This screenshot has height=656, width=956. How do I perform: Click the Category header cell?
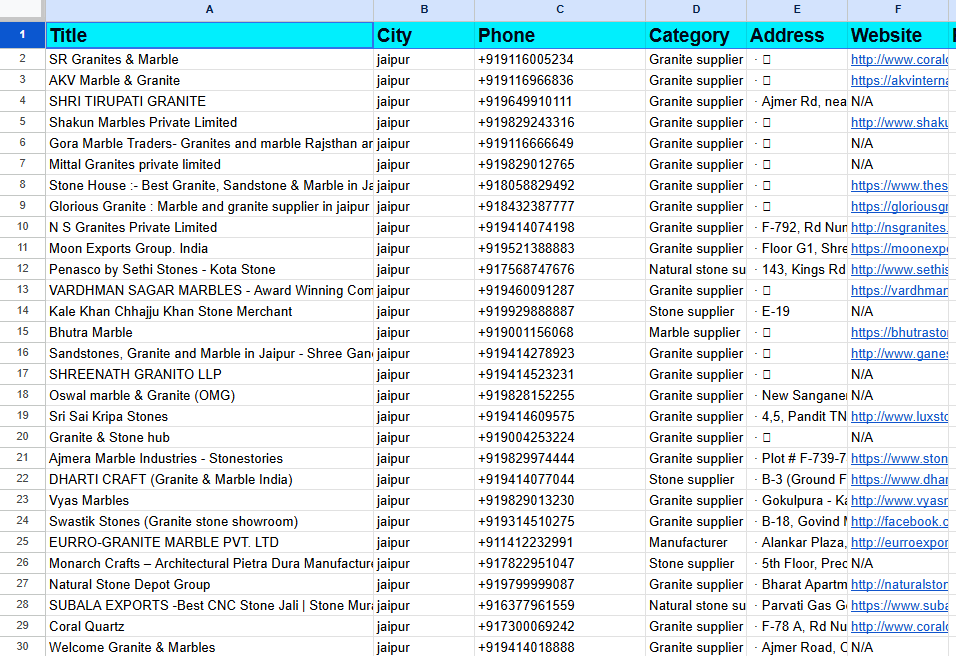pos(696,35)
